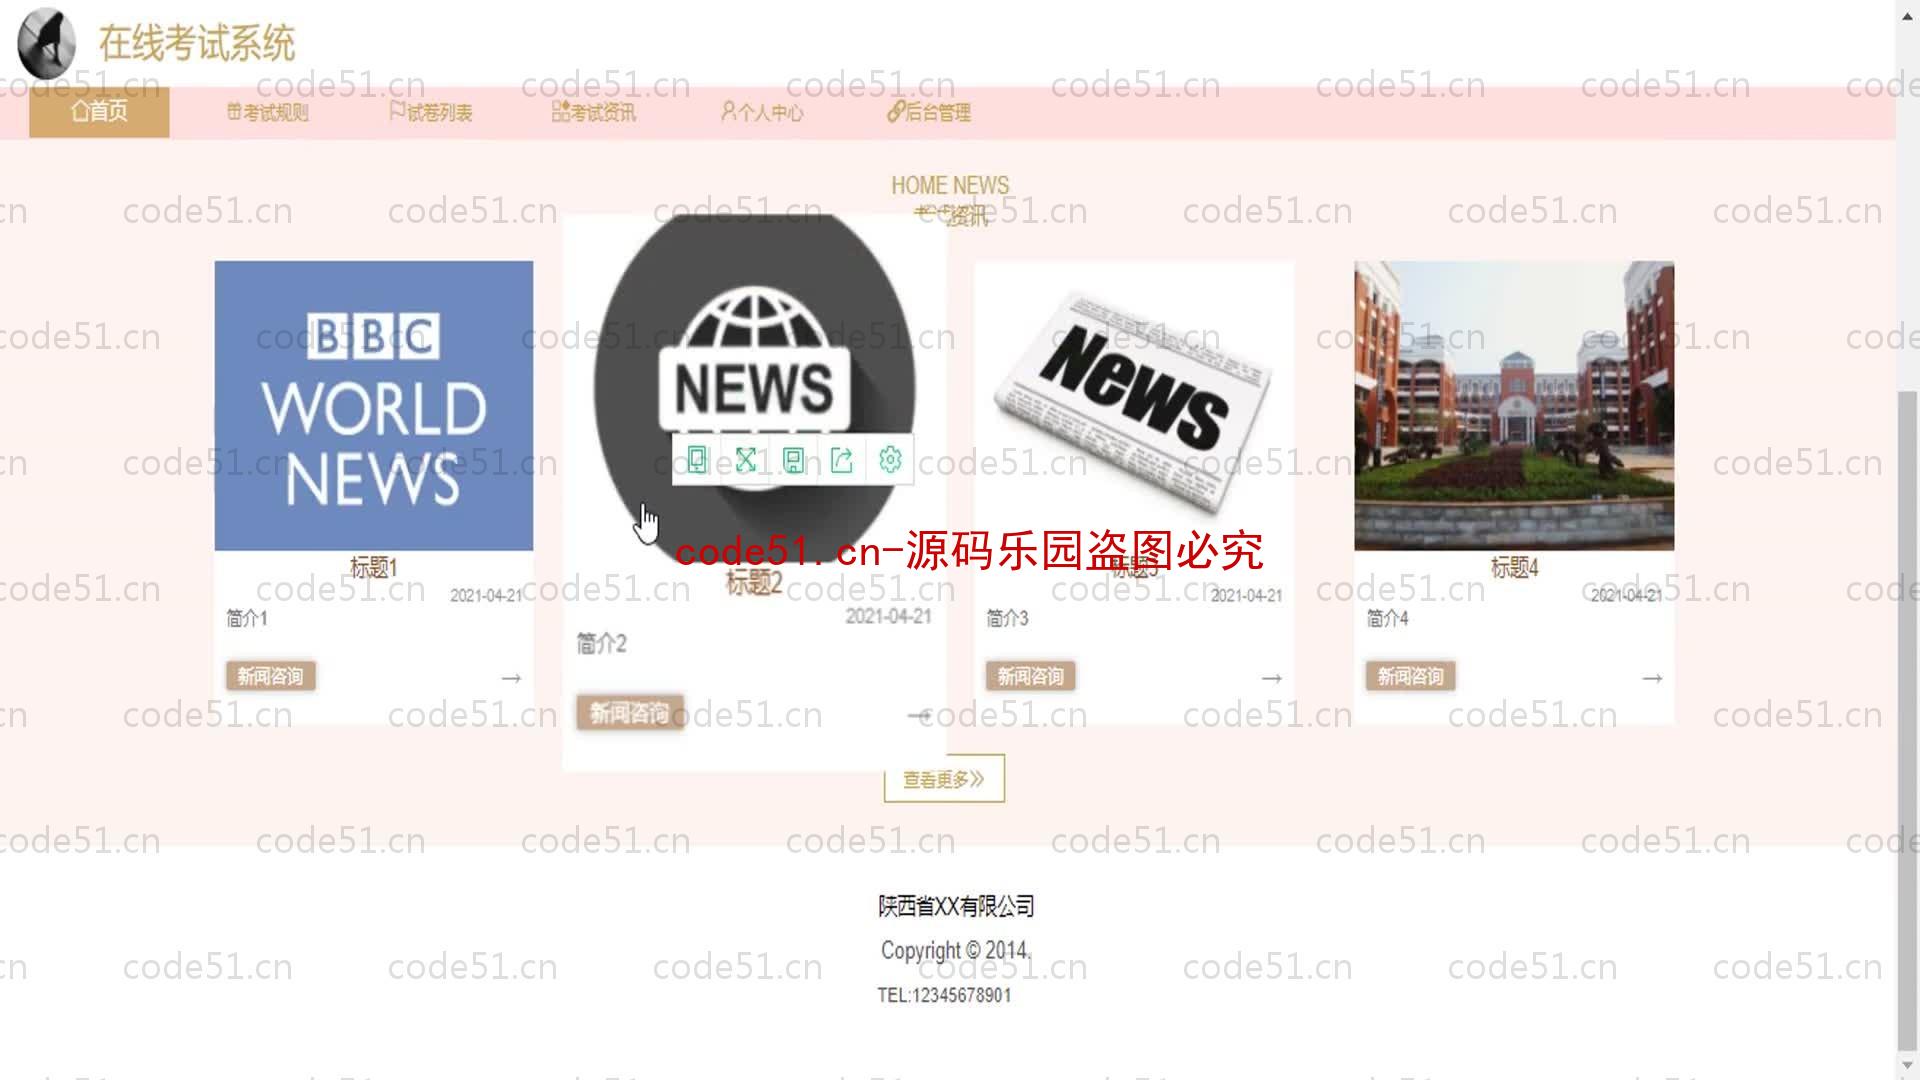Click the fullscreen expand arrows icon
1920x1080 pixels.
(x=745, y=460)
